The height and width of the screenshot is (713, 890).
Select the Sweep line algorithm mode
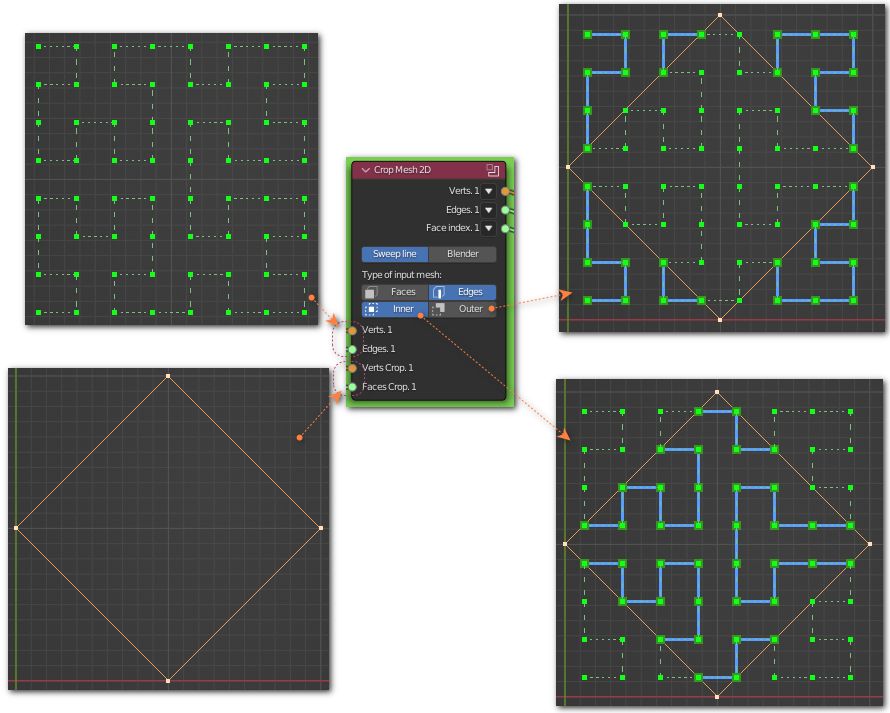[395, 254]
